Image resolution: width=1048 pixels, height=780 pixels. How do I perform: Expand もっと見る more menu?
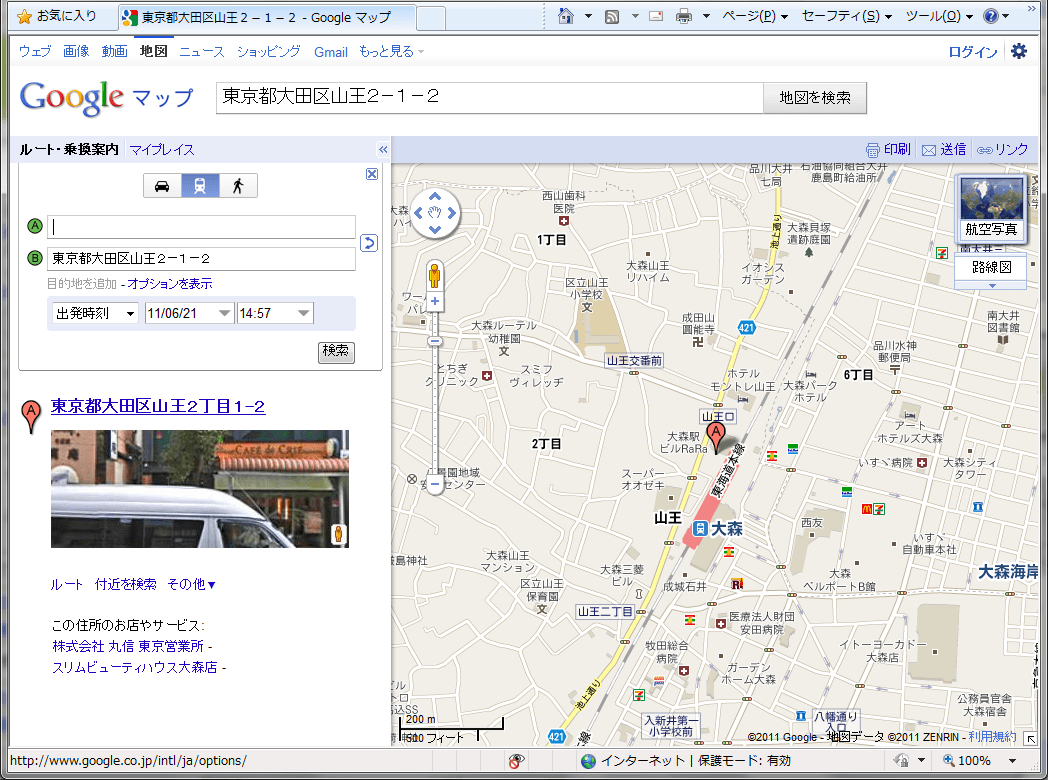391,51
